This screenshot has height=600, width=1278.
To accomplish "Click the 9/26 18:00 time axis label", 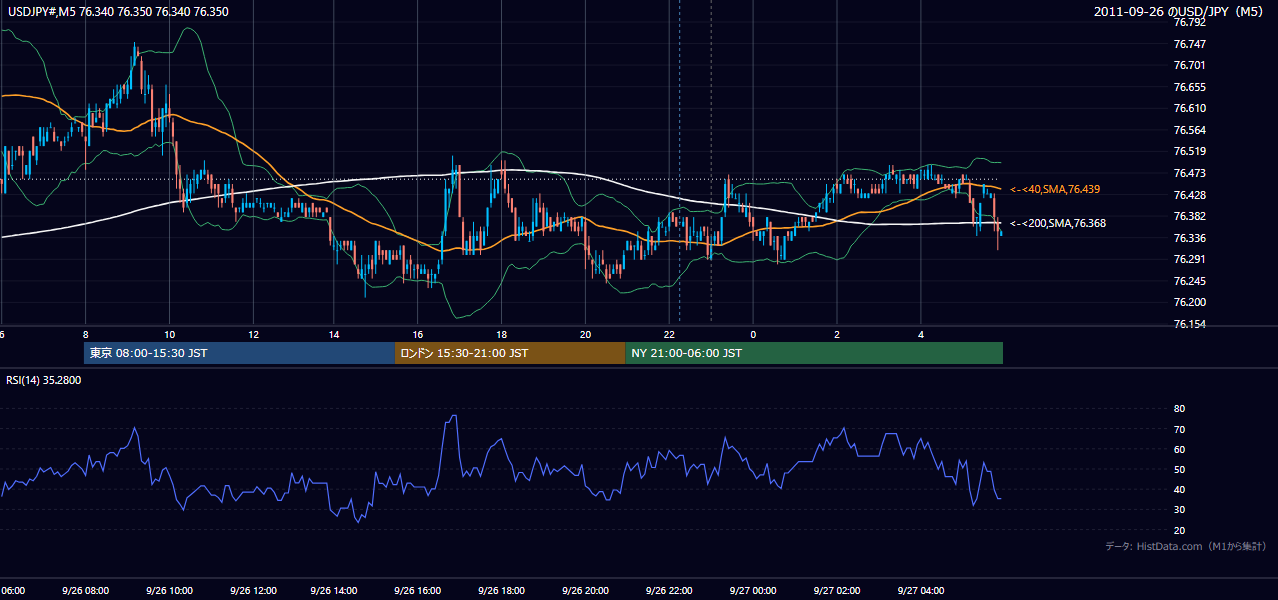I will pos(502,590).
